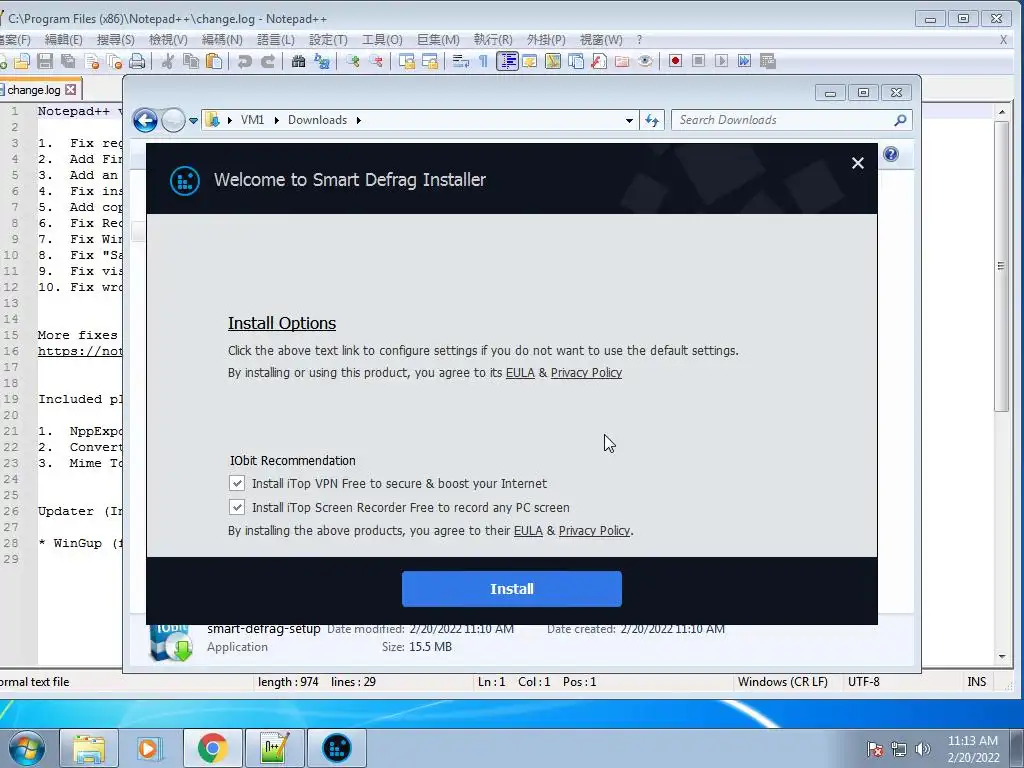
Task: Click the Windows Start button
Action: 26,748
